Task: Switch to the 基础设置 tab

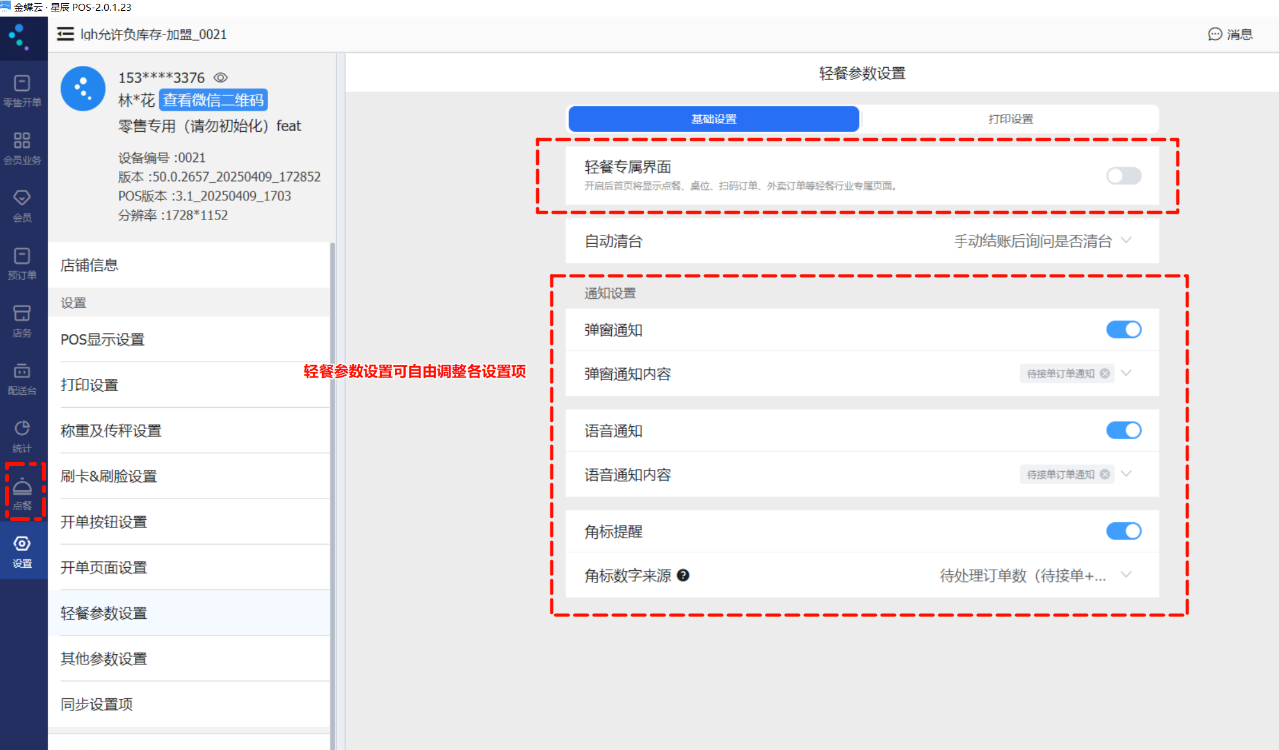Action: tap(714, 119)
